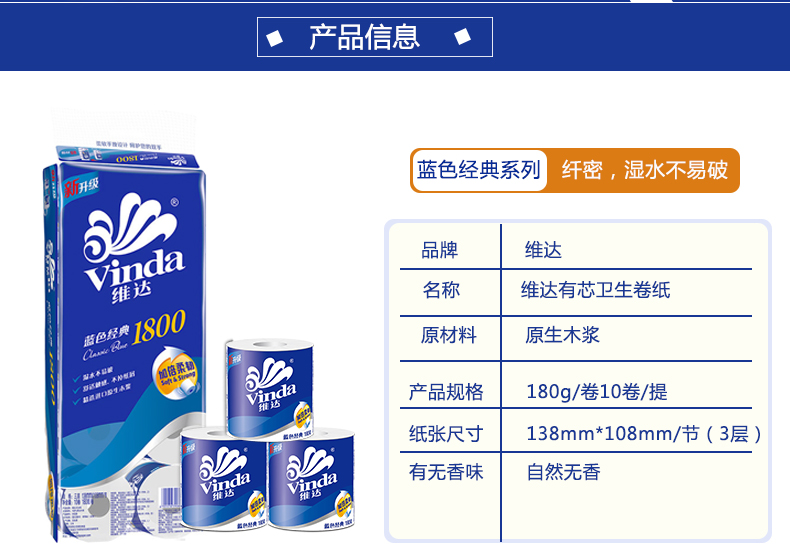Click the Vinda logo on the large package
This screenshot has height=559, width=790.
point(133,249)
